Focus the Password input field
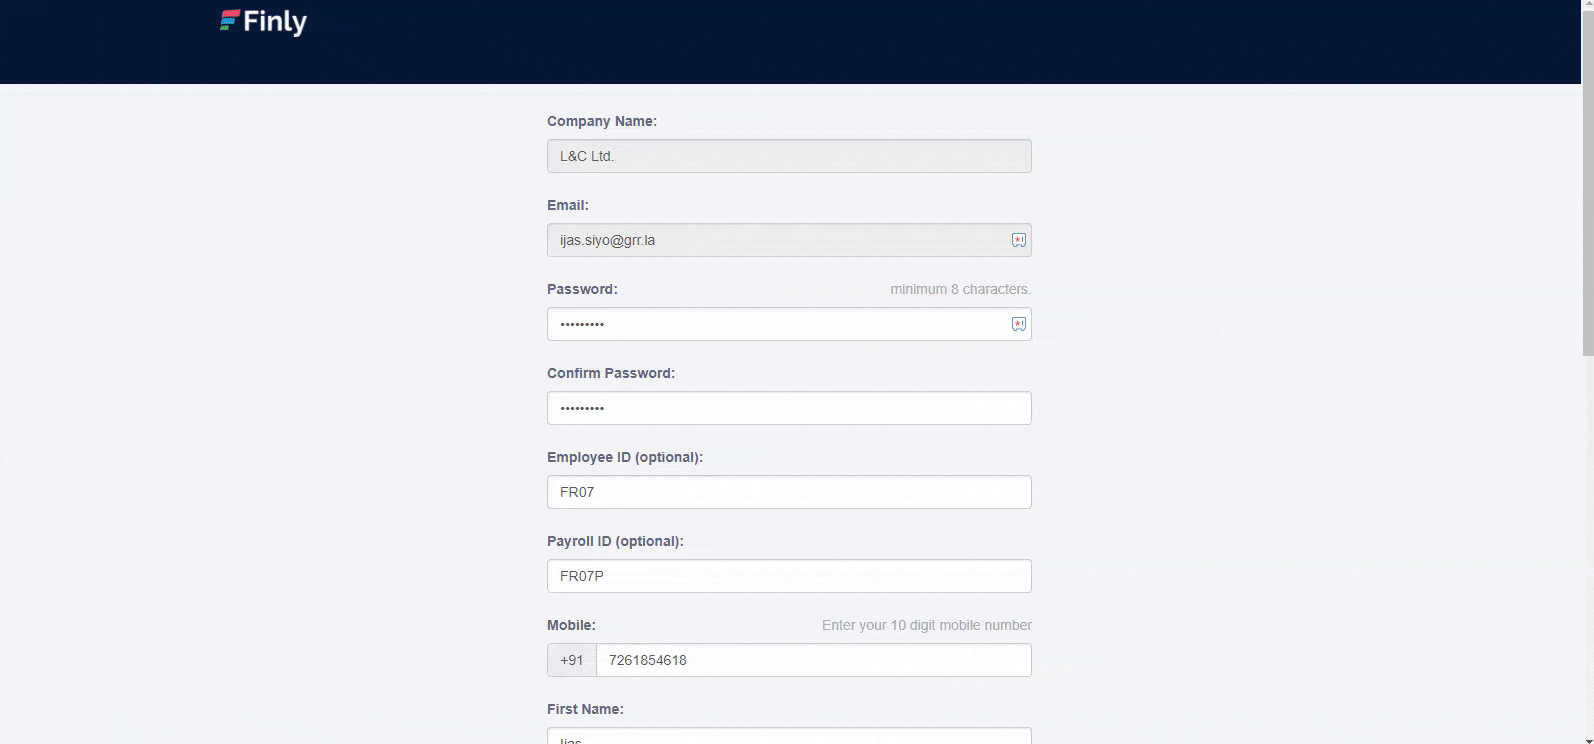This screenshot has width=1594, height=744. (789, 324)
